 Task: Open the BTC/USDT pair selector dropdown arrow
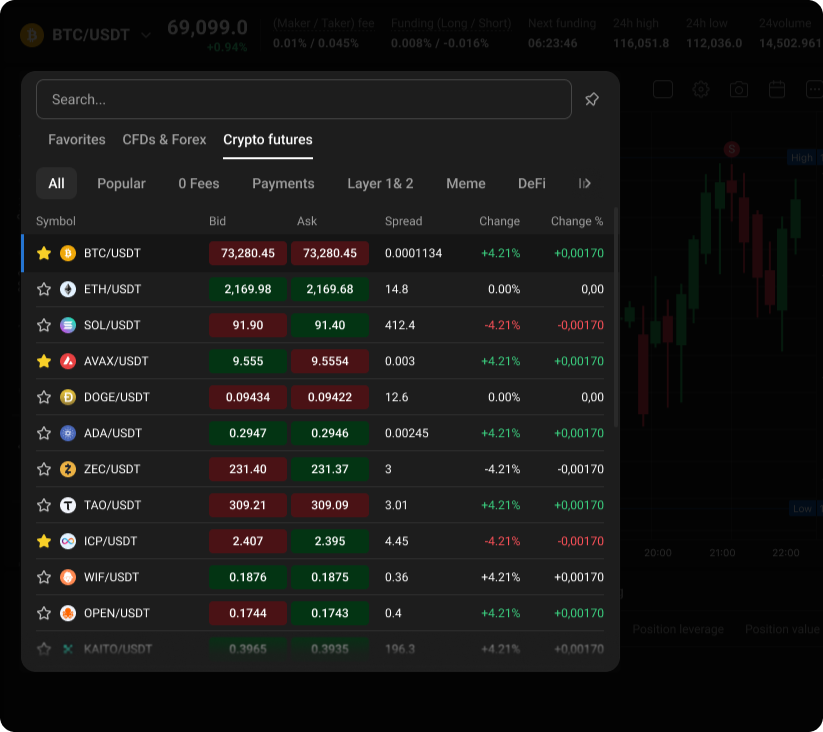tap(146, 34)
